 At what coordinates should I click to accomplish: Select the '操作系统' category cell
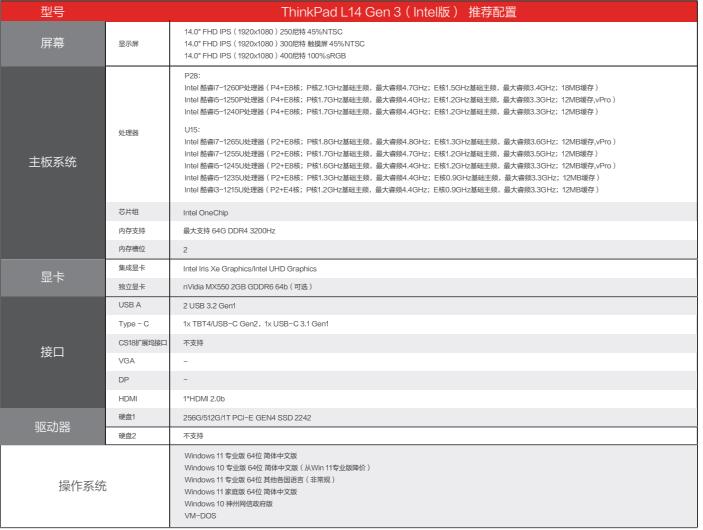[83, 486]
